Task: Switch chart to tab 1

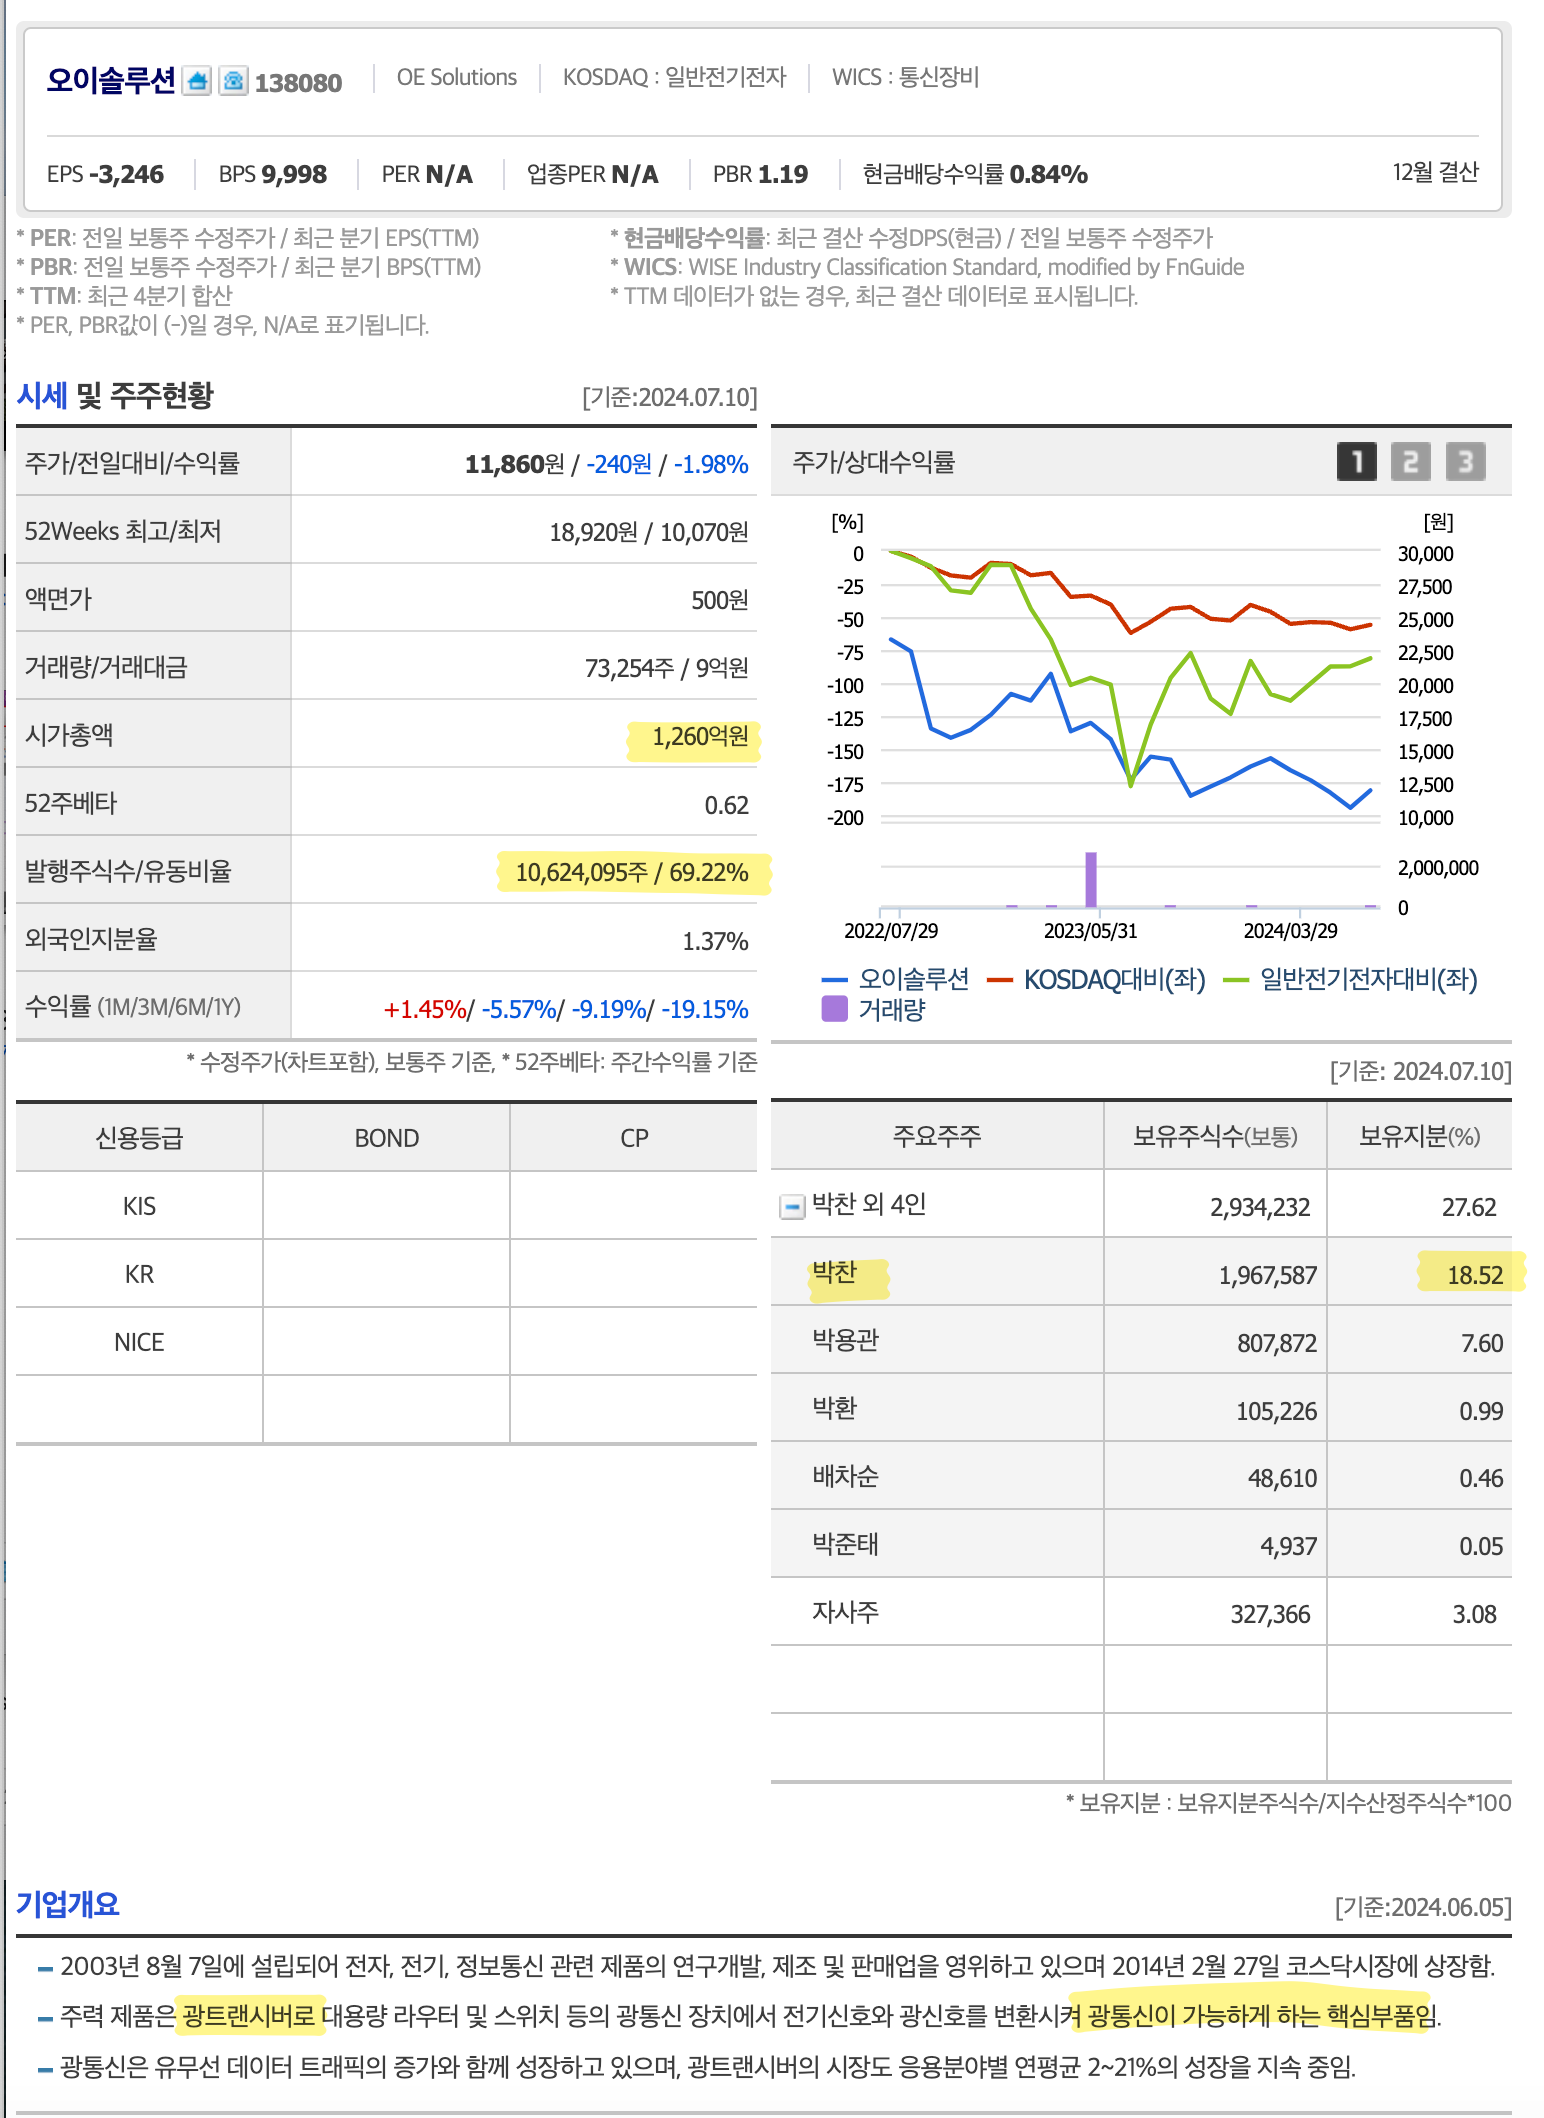Action: point(1356,461)
